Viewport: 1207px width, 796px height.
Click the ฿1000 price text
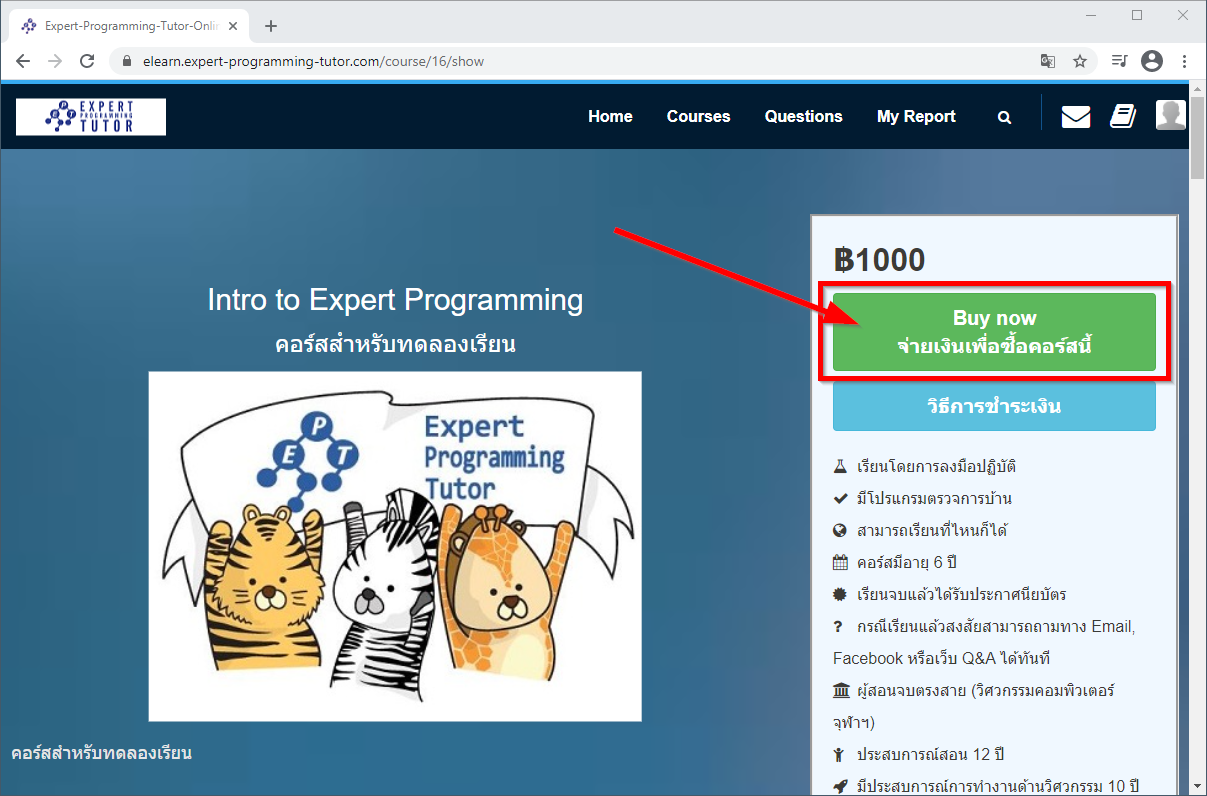(x=879, y=260)
